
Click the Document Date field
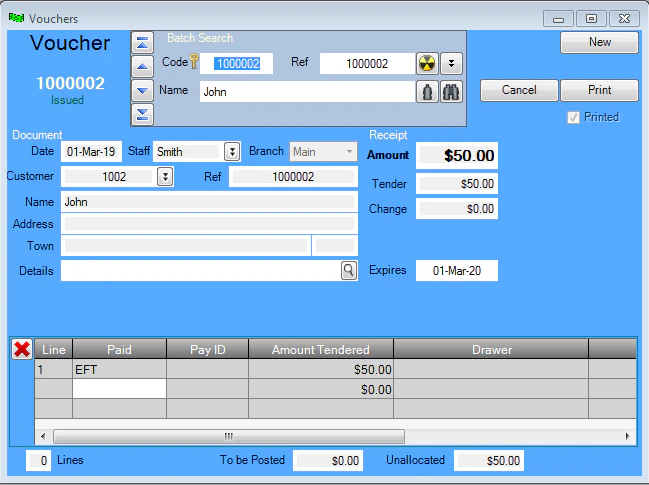point(91,151)
